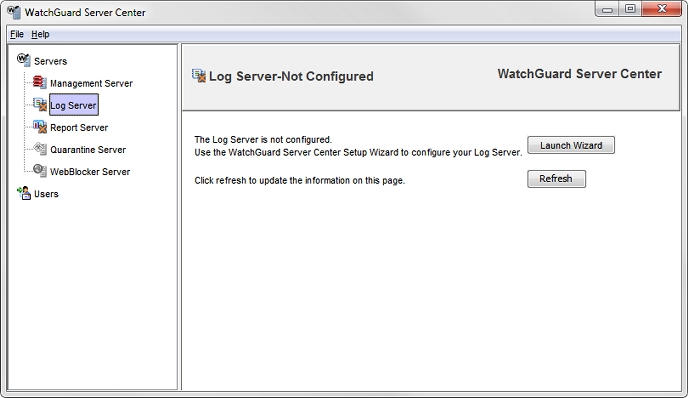Click the 'WatchGuard Server Center' header label

coord(580,74)
